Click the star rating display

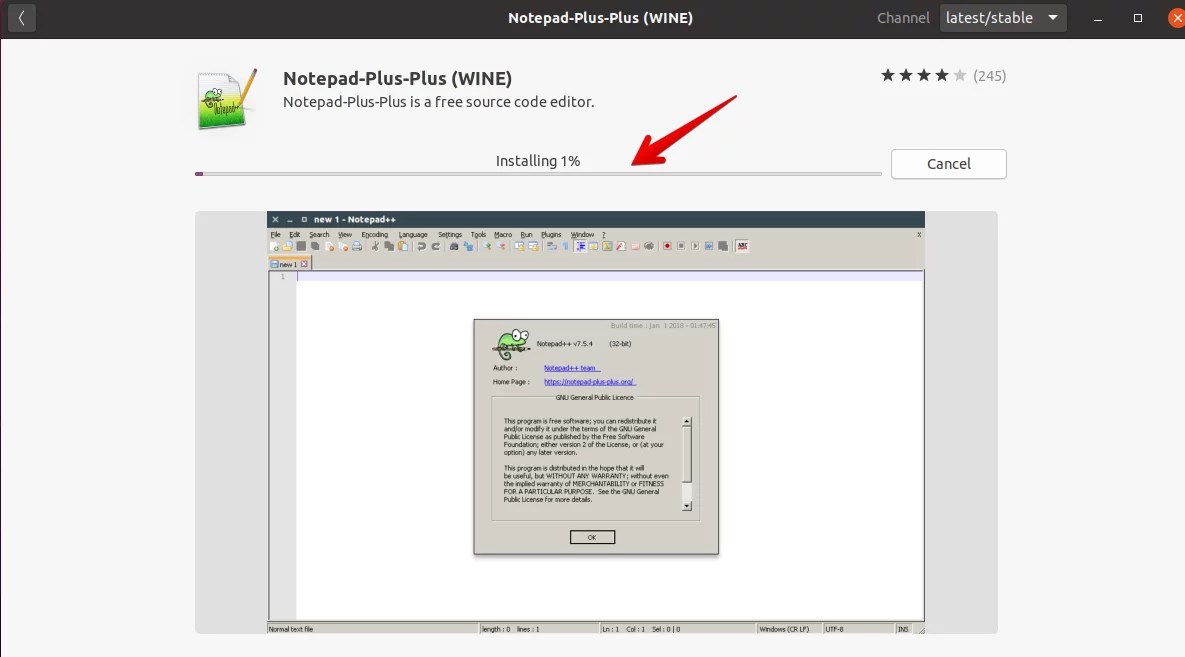(x=923, y=76)
